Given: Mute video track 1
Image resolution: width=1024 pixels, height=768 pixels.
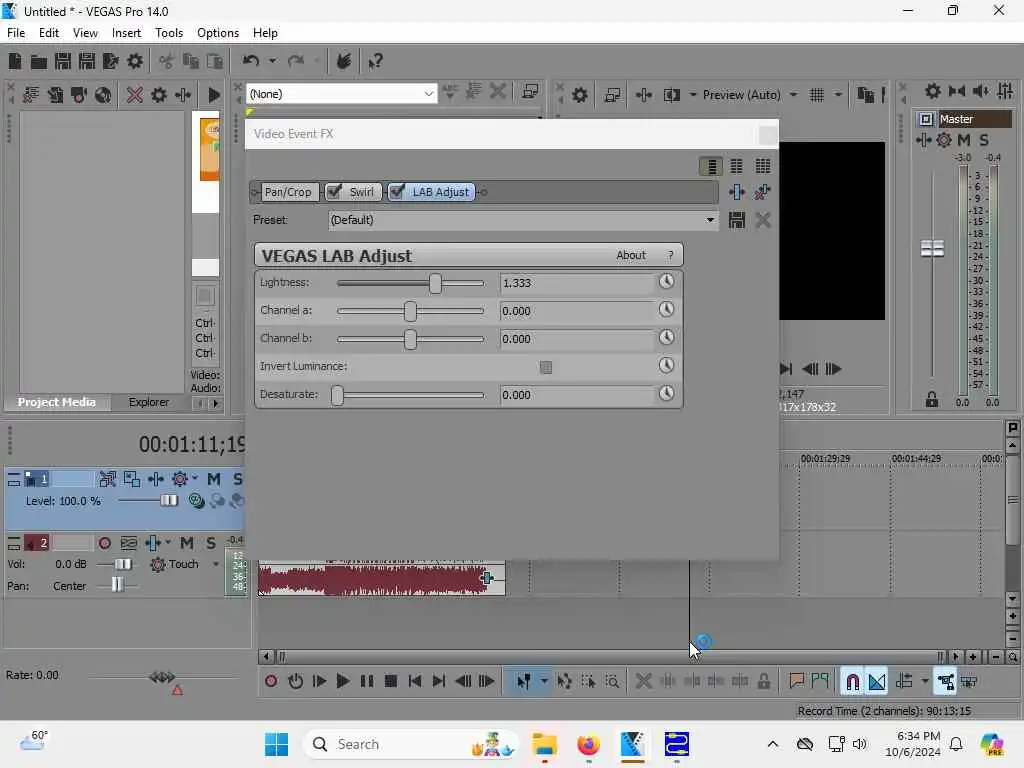Looking at the screenshot, I should 214,479.
